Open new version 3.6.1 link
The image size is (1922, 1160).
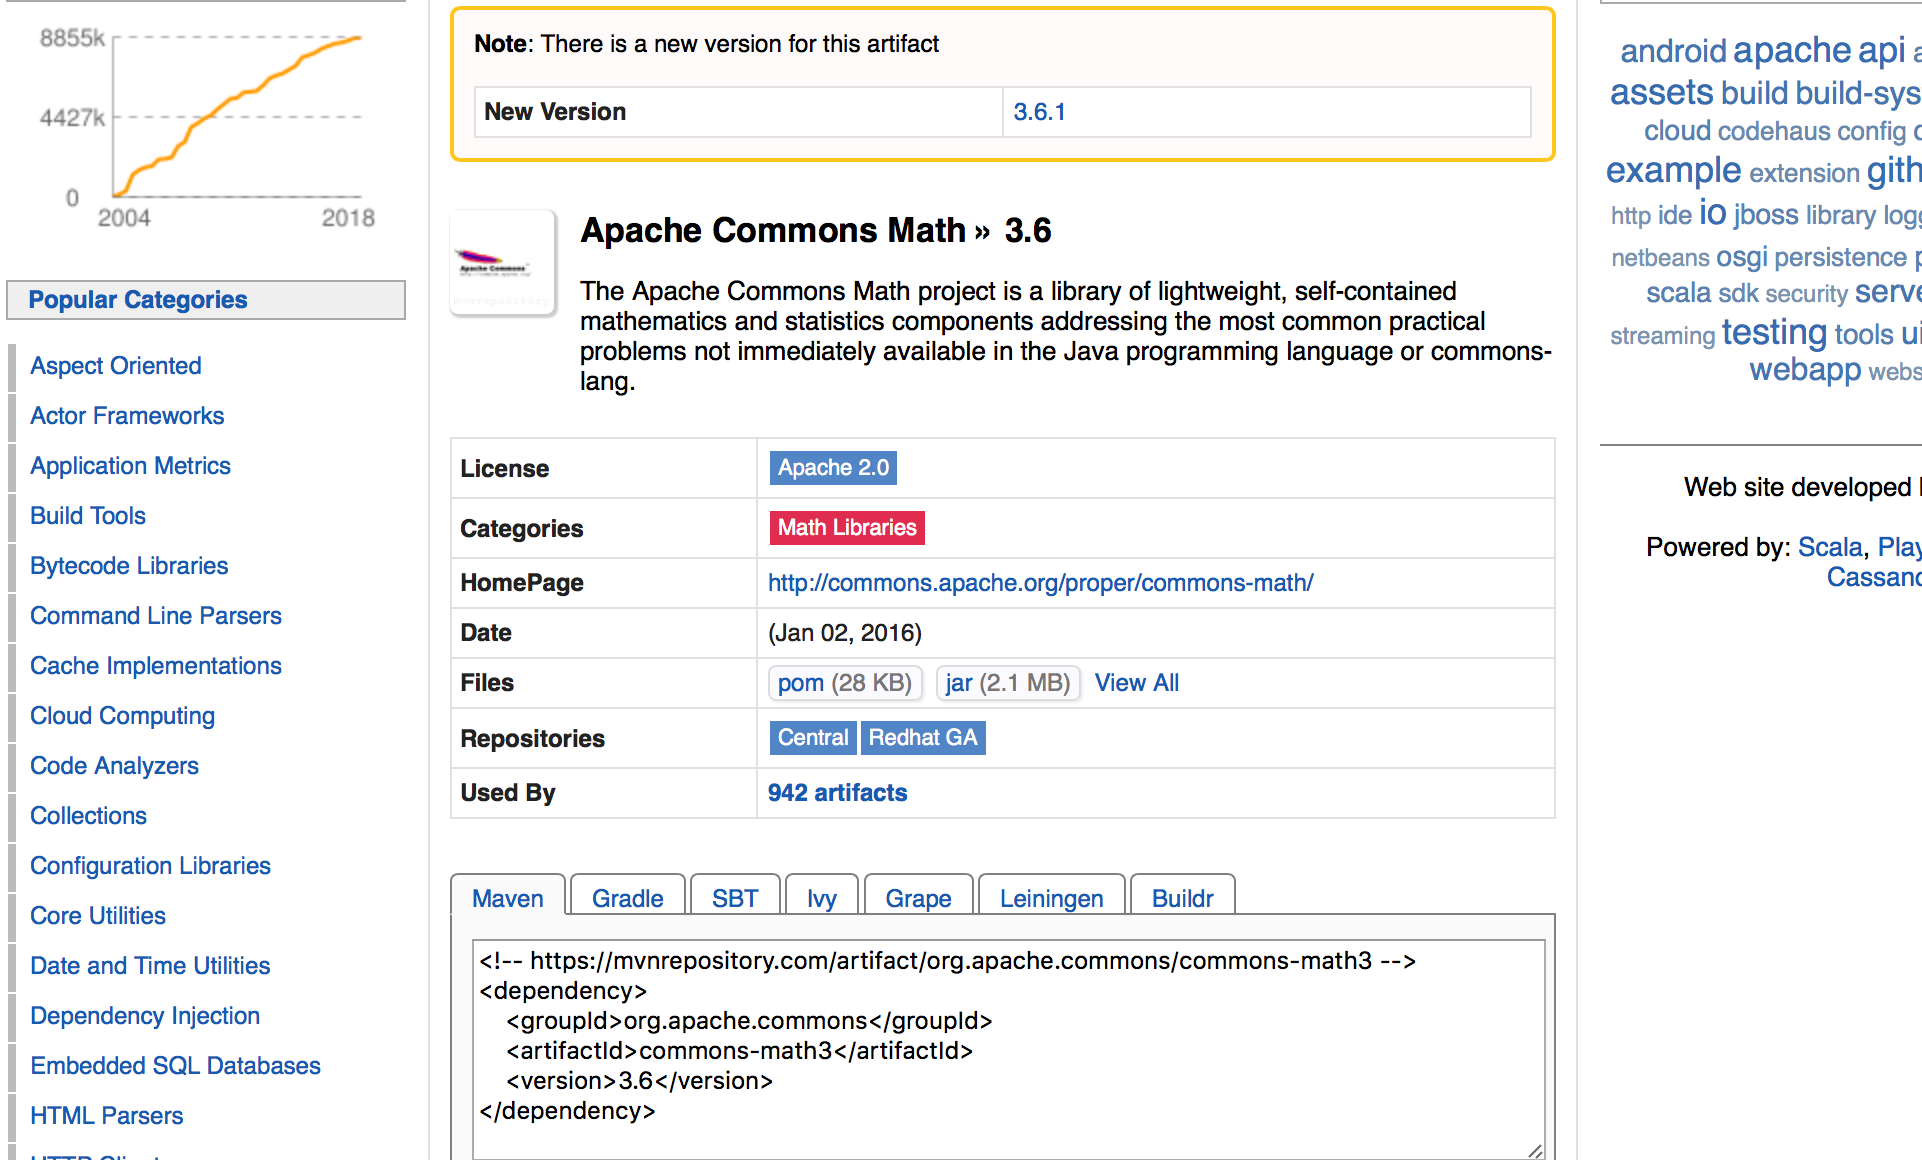click(1039, 112)
